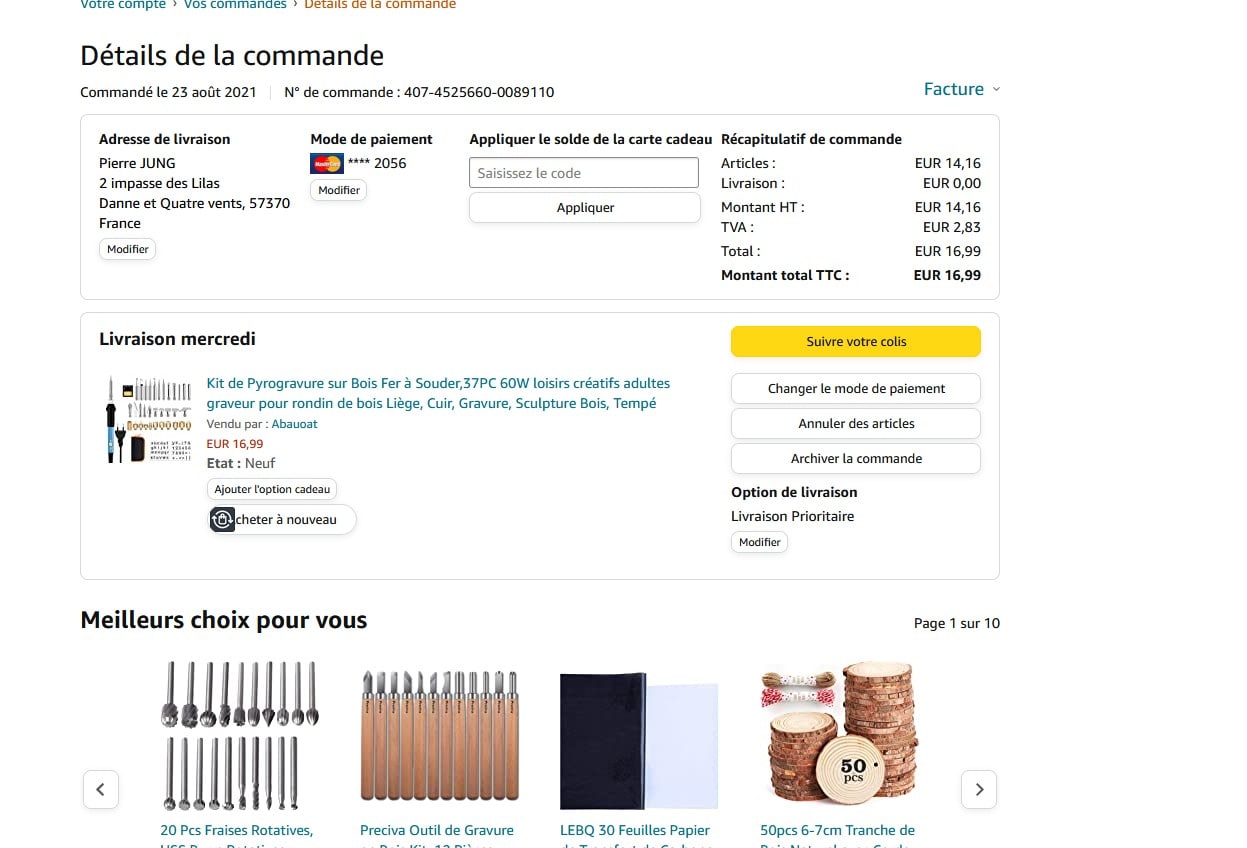Modify the delivery address
1247x848 pixels.
click(x=128, y=249)
